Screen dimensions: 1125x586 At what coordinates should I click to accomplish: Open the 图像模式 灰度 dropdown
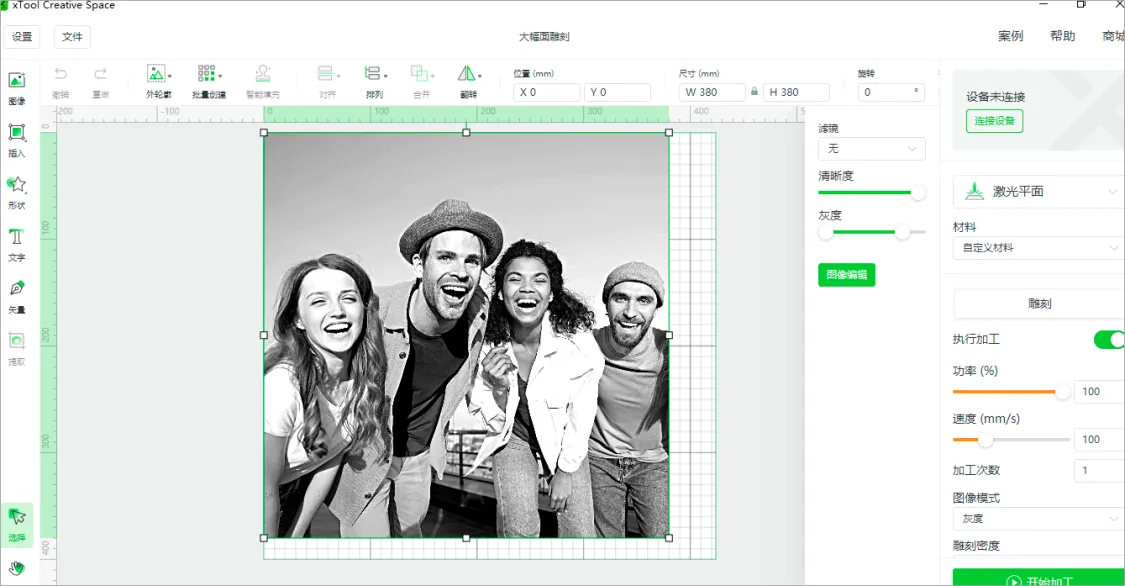tap(1038, 519)
